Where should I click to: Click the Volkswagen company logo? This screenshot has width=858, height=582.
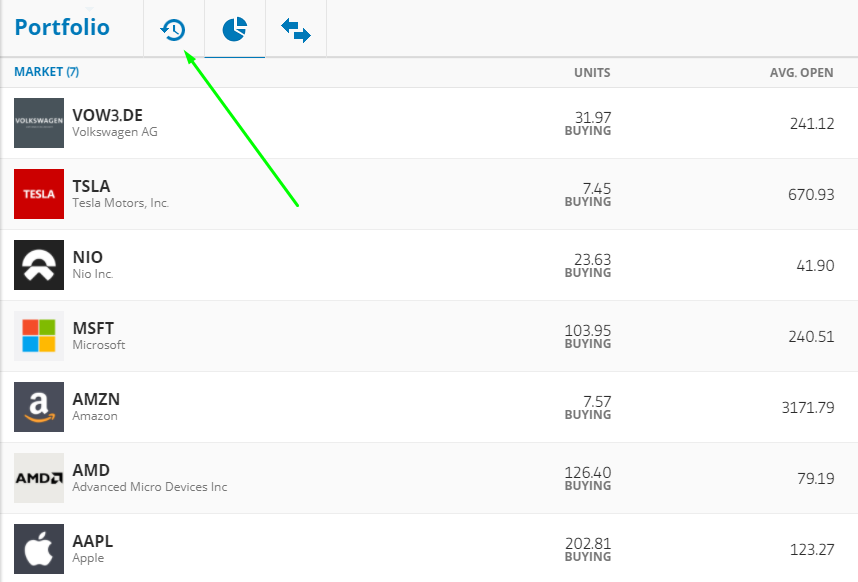37,122
